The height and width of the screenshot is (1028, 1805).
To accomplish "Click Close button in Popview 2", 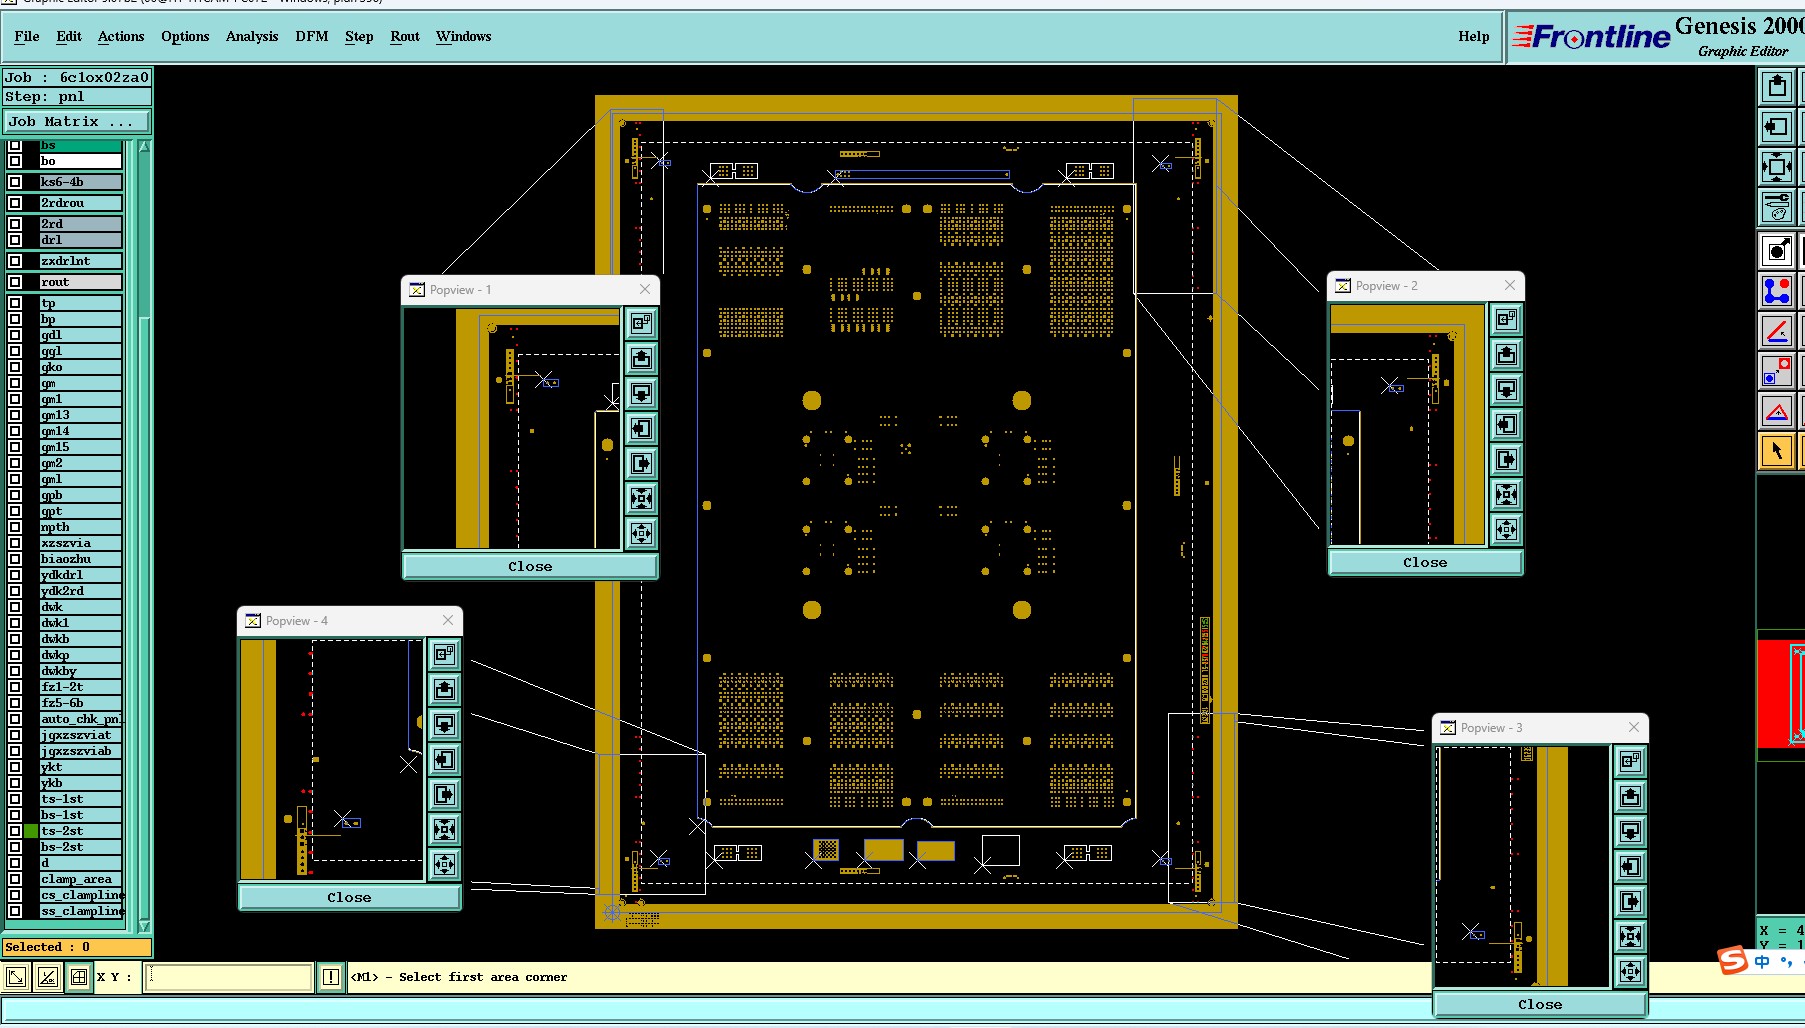I will pos(1425,562).
